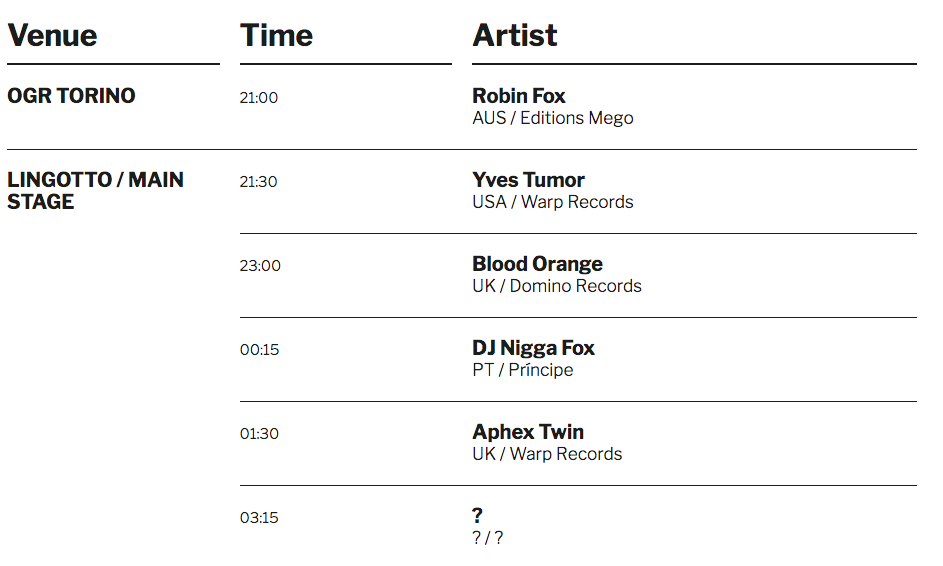943x566 pixels.
Task: Click the 03:15 time slot
Action: point(259,518)
